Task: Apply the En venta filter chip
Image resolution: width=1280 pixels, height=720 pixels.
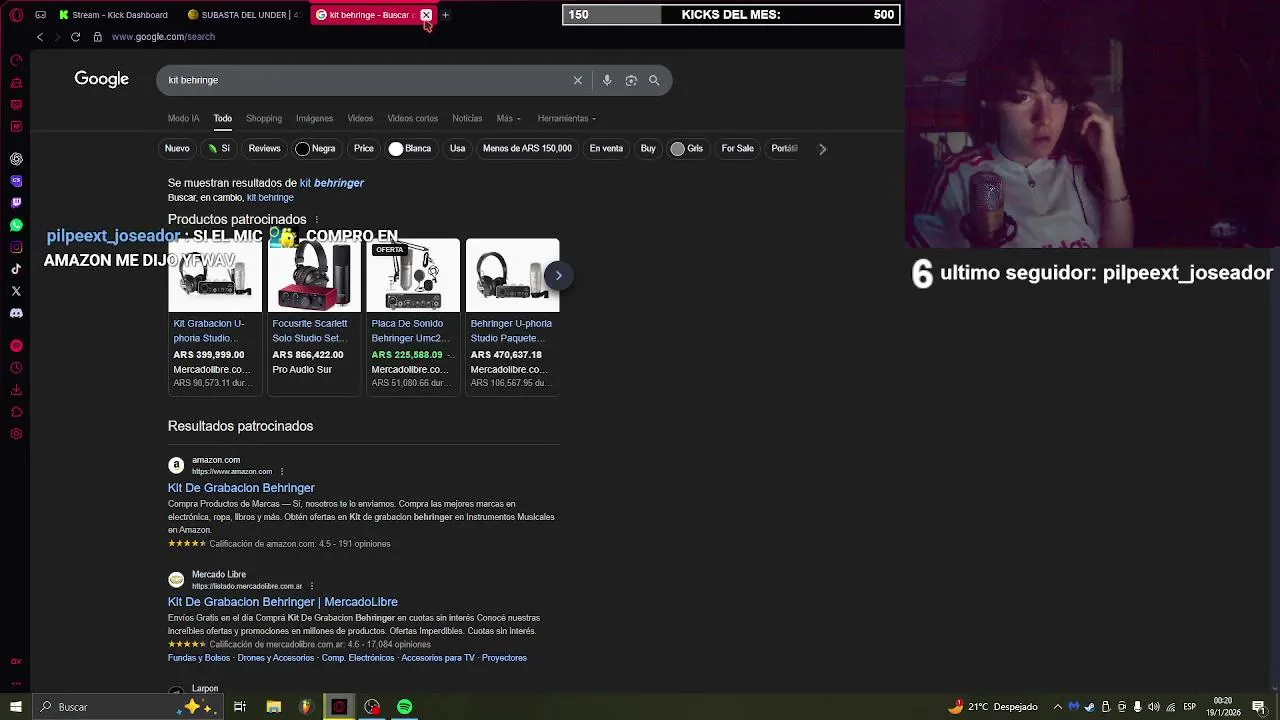Action: click(x=606, y=148)
